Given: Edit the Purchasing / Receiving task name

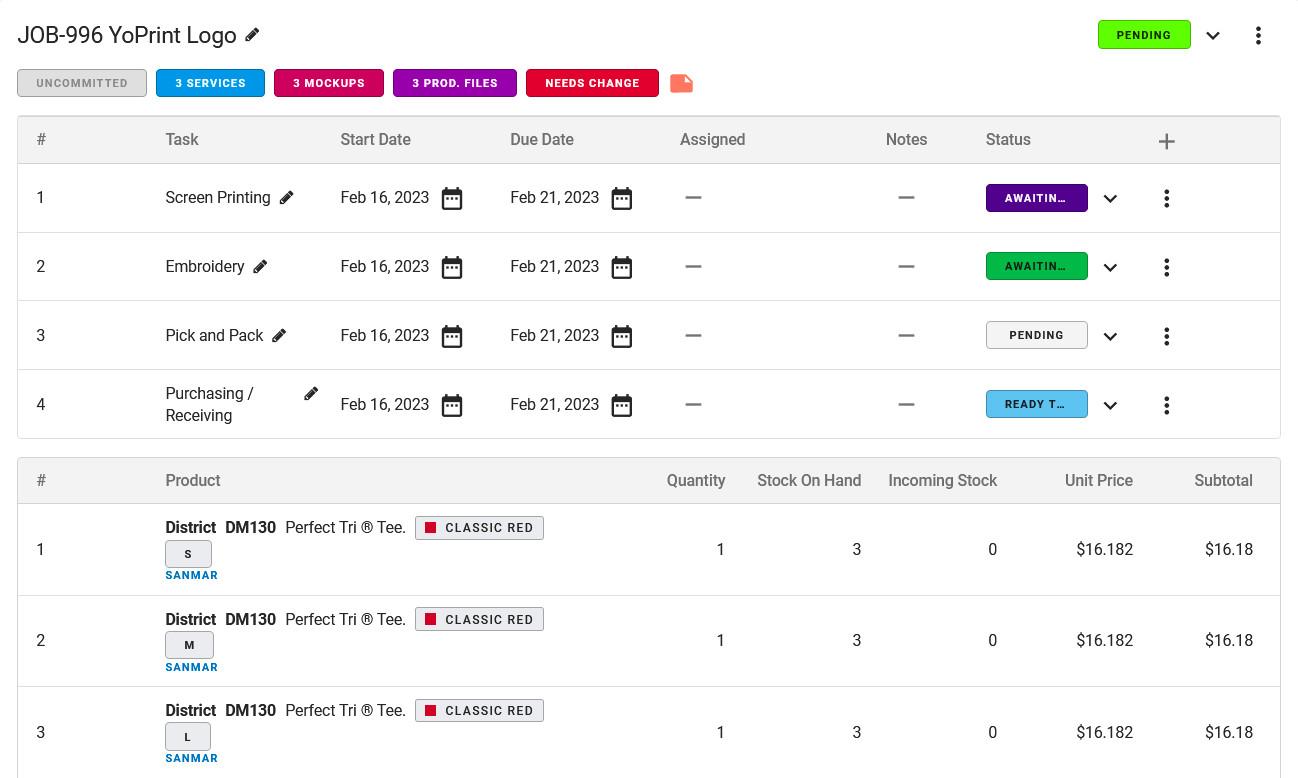Looking at the screenshot, I should tap(311, 394).
